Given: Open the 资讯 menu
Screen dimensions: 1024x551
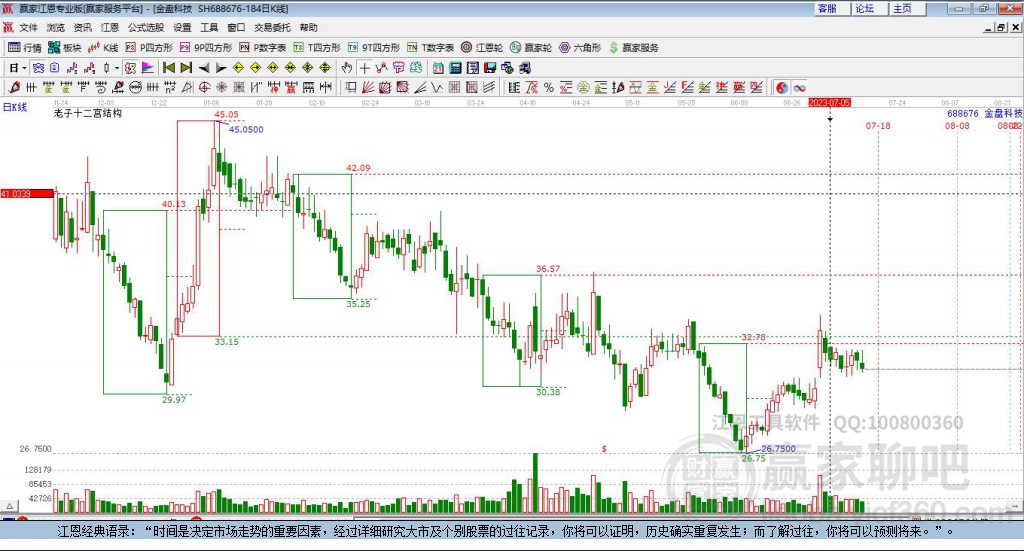Looking at the screenshot, I should point(82,27).
